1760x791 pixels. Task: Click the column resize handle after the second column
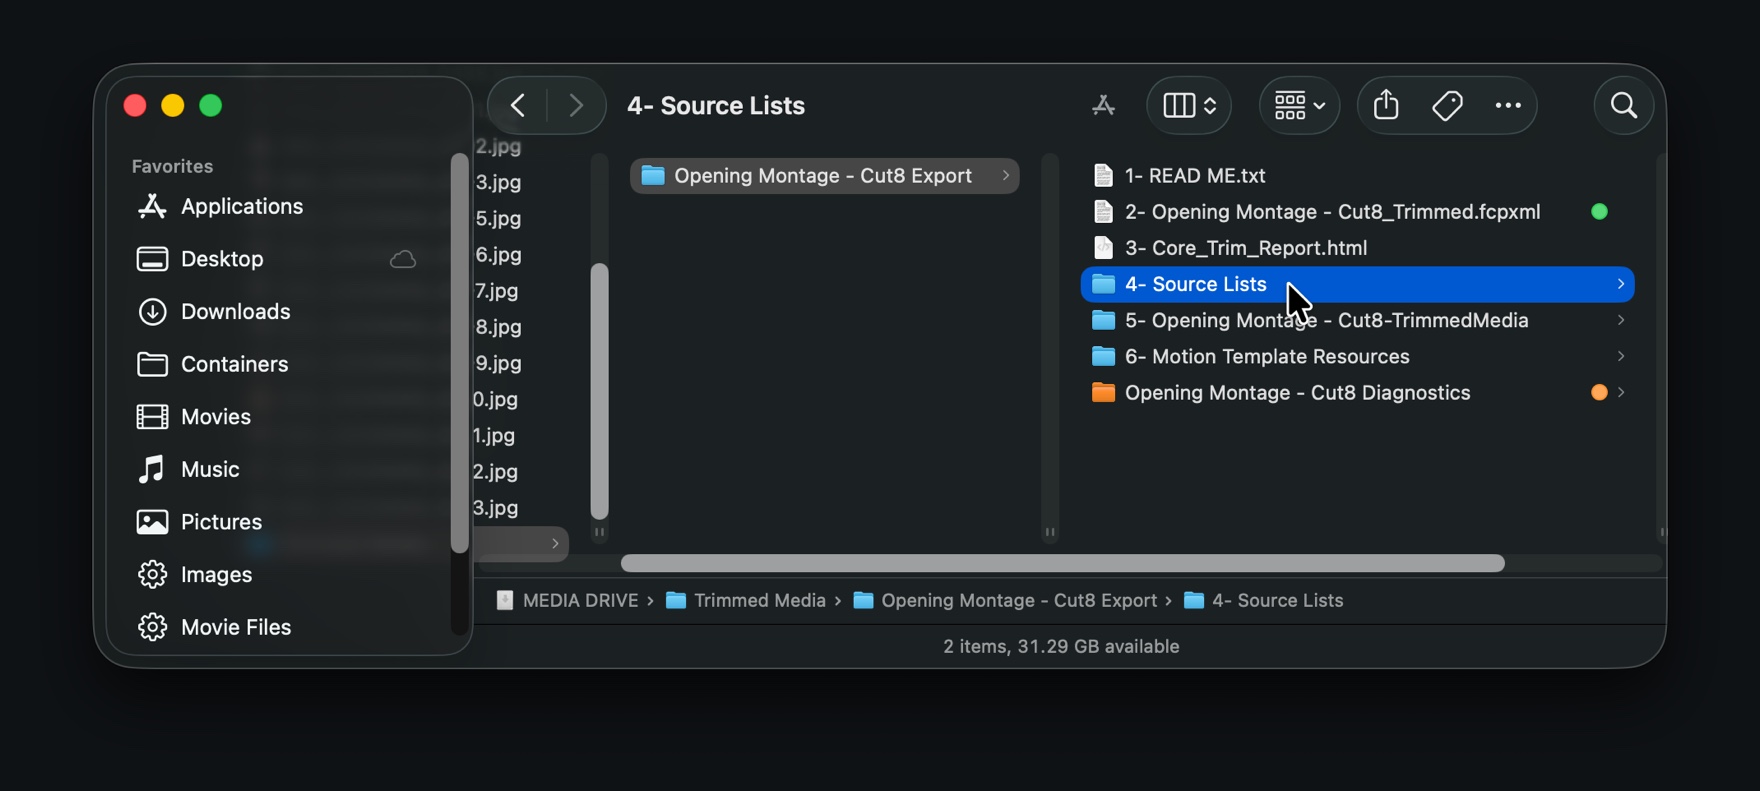point(1049,532)
